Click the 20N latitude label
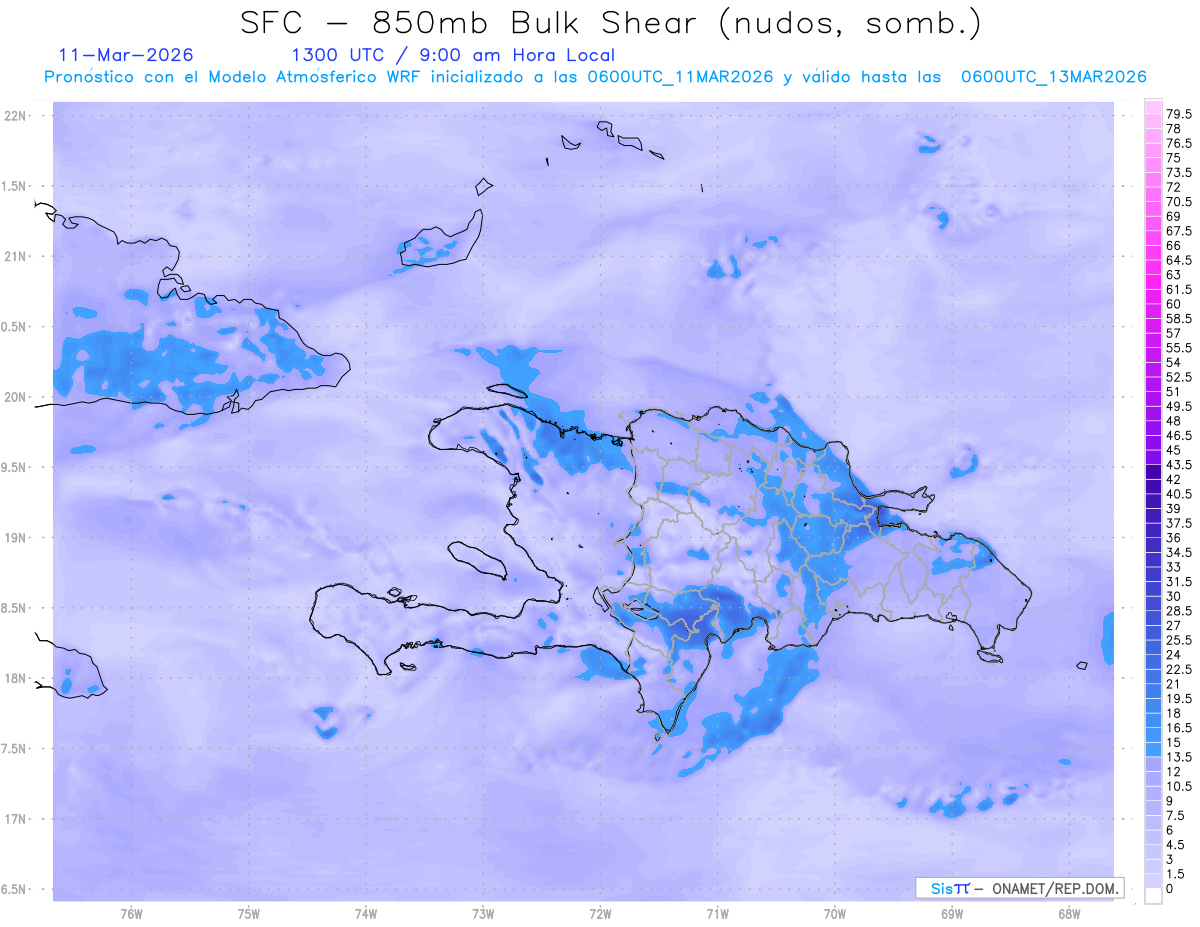The width and height of the screenshot is (1200, 927). (17, 397)
